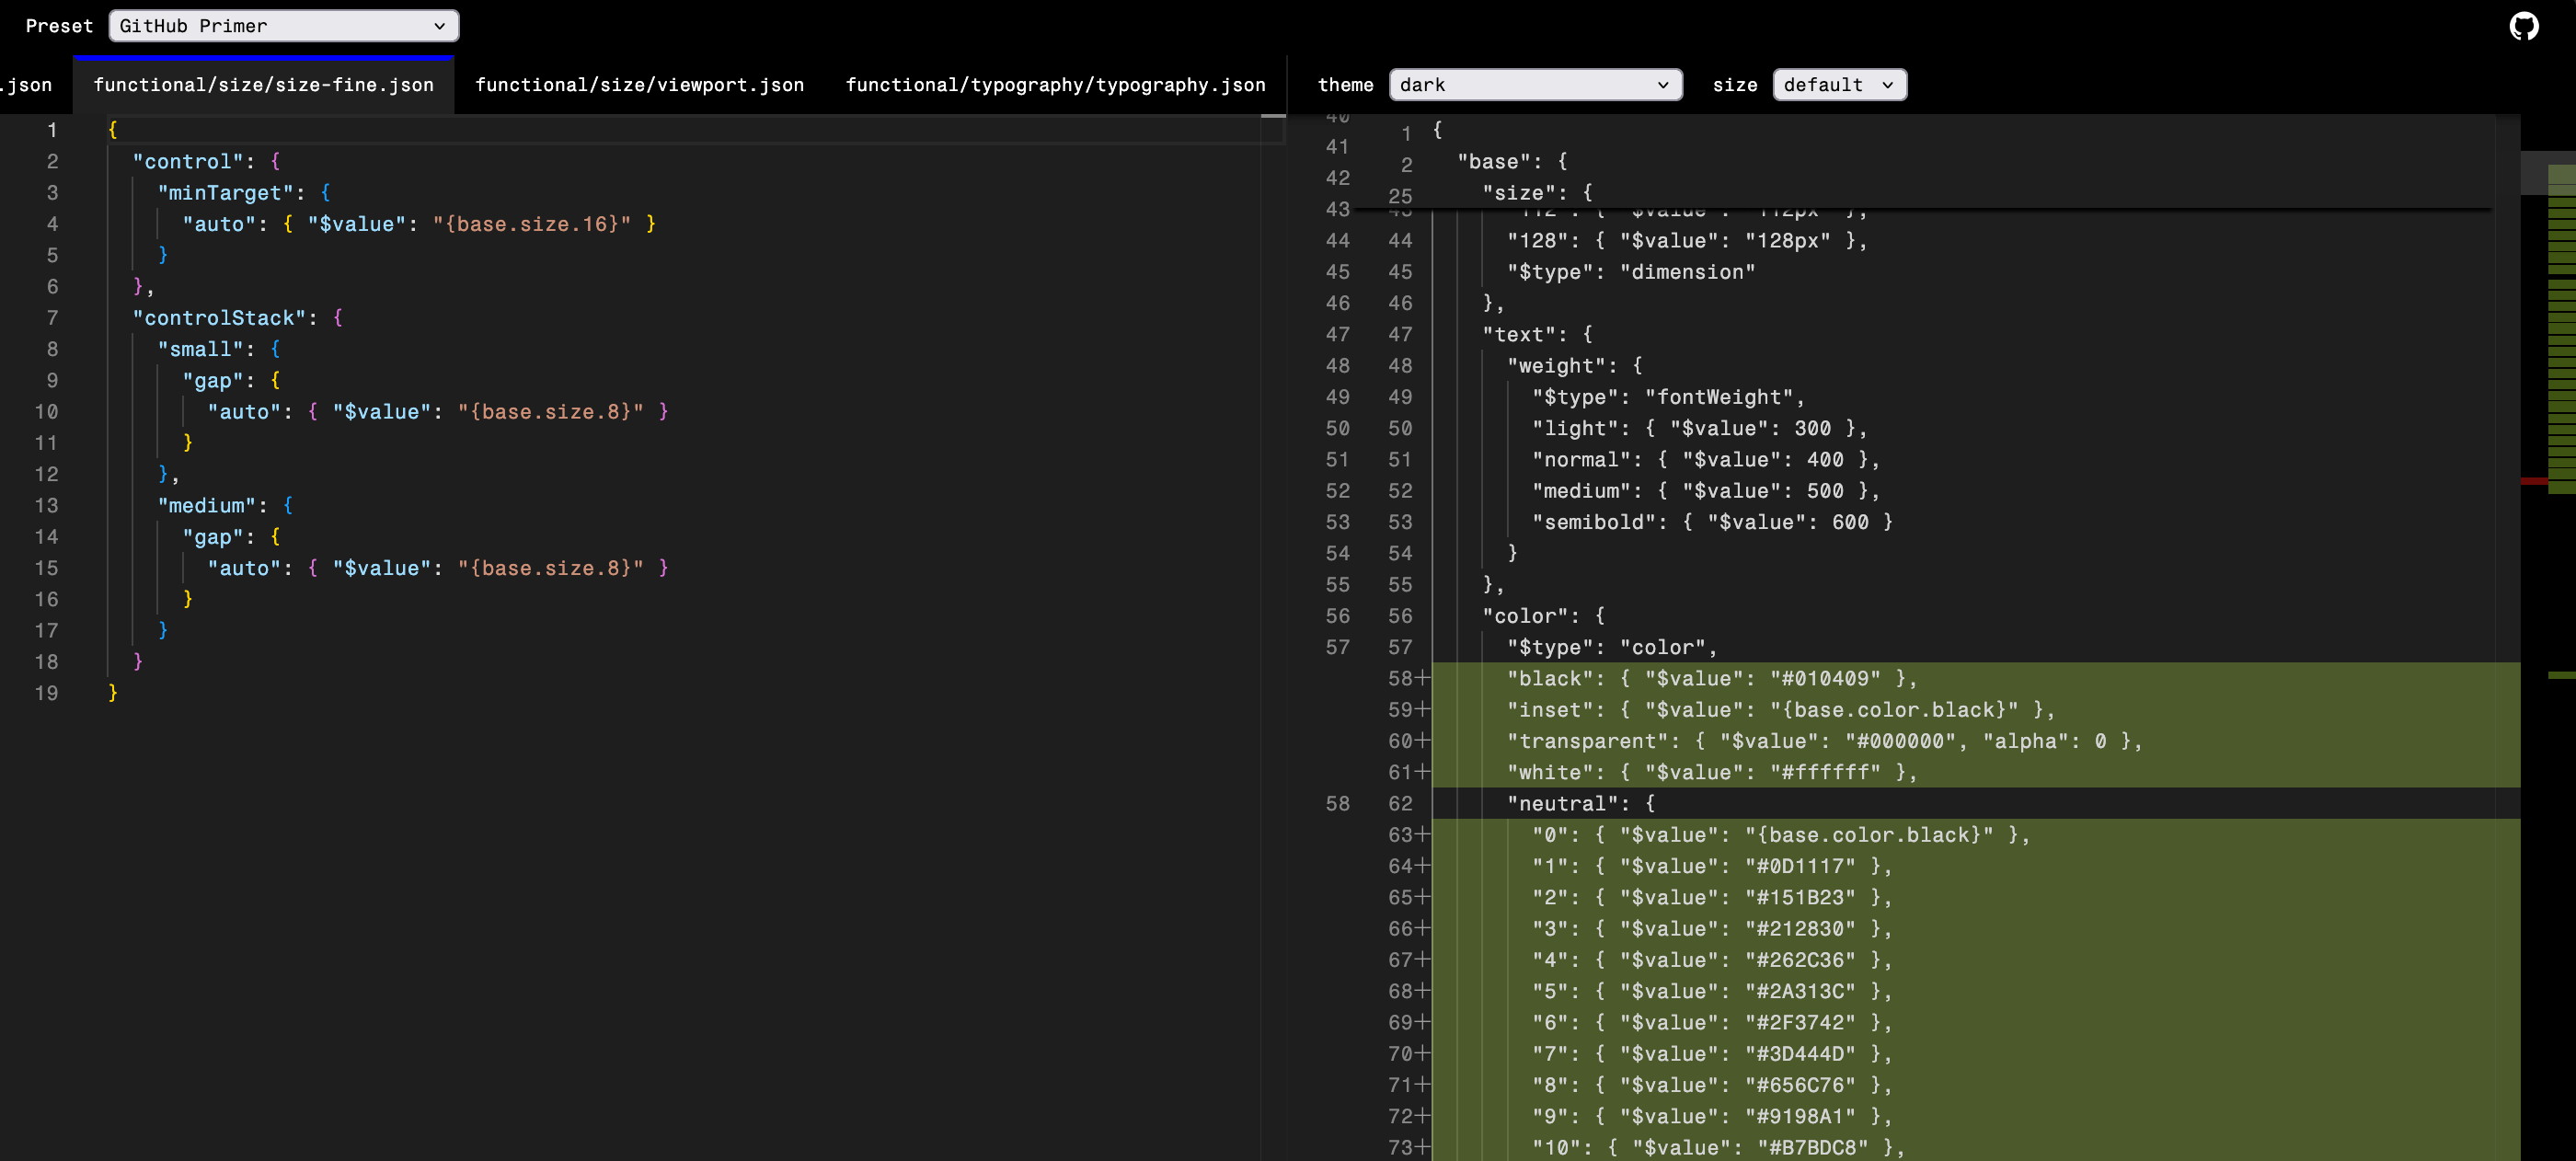Viewport: 2576px width, 1161px height.
Task: Click the "#212830" neutral 3 value
Action: [1800, 929]
